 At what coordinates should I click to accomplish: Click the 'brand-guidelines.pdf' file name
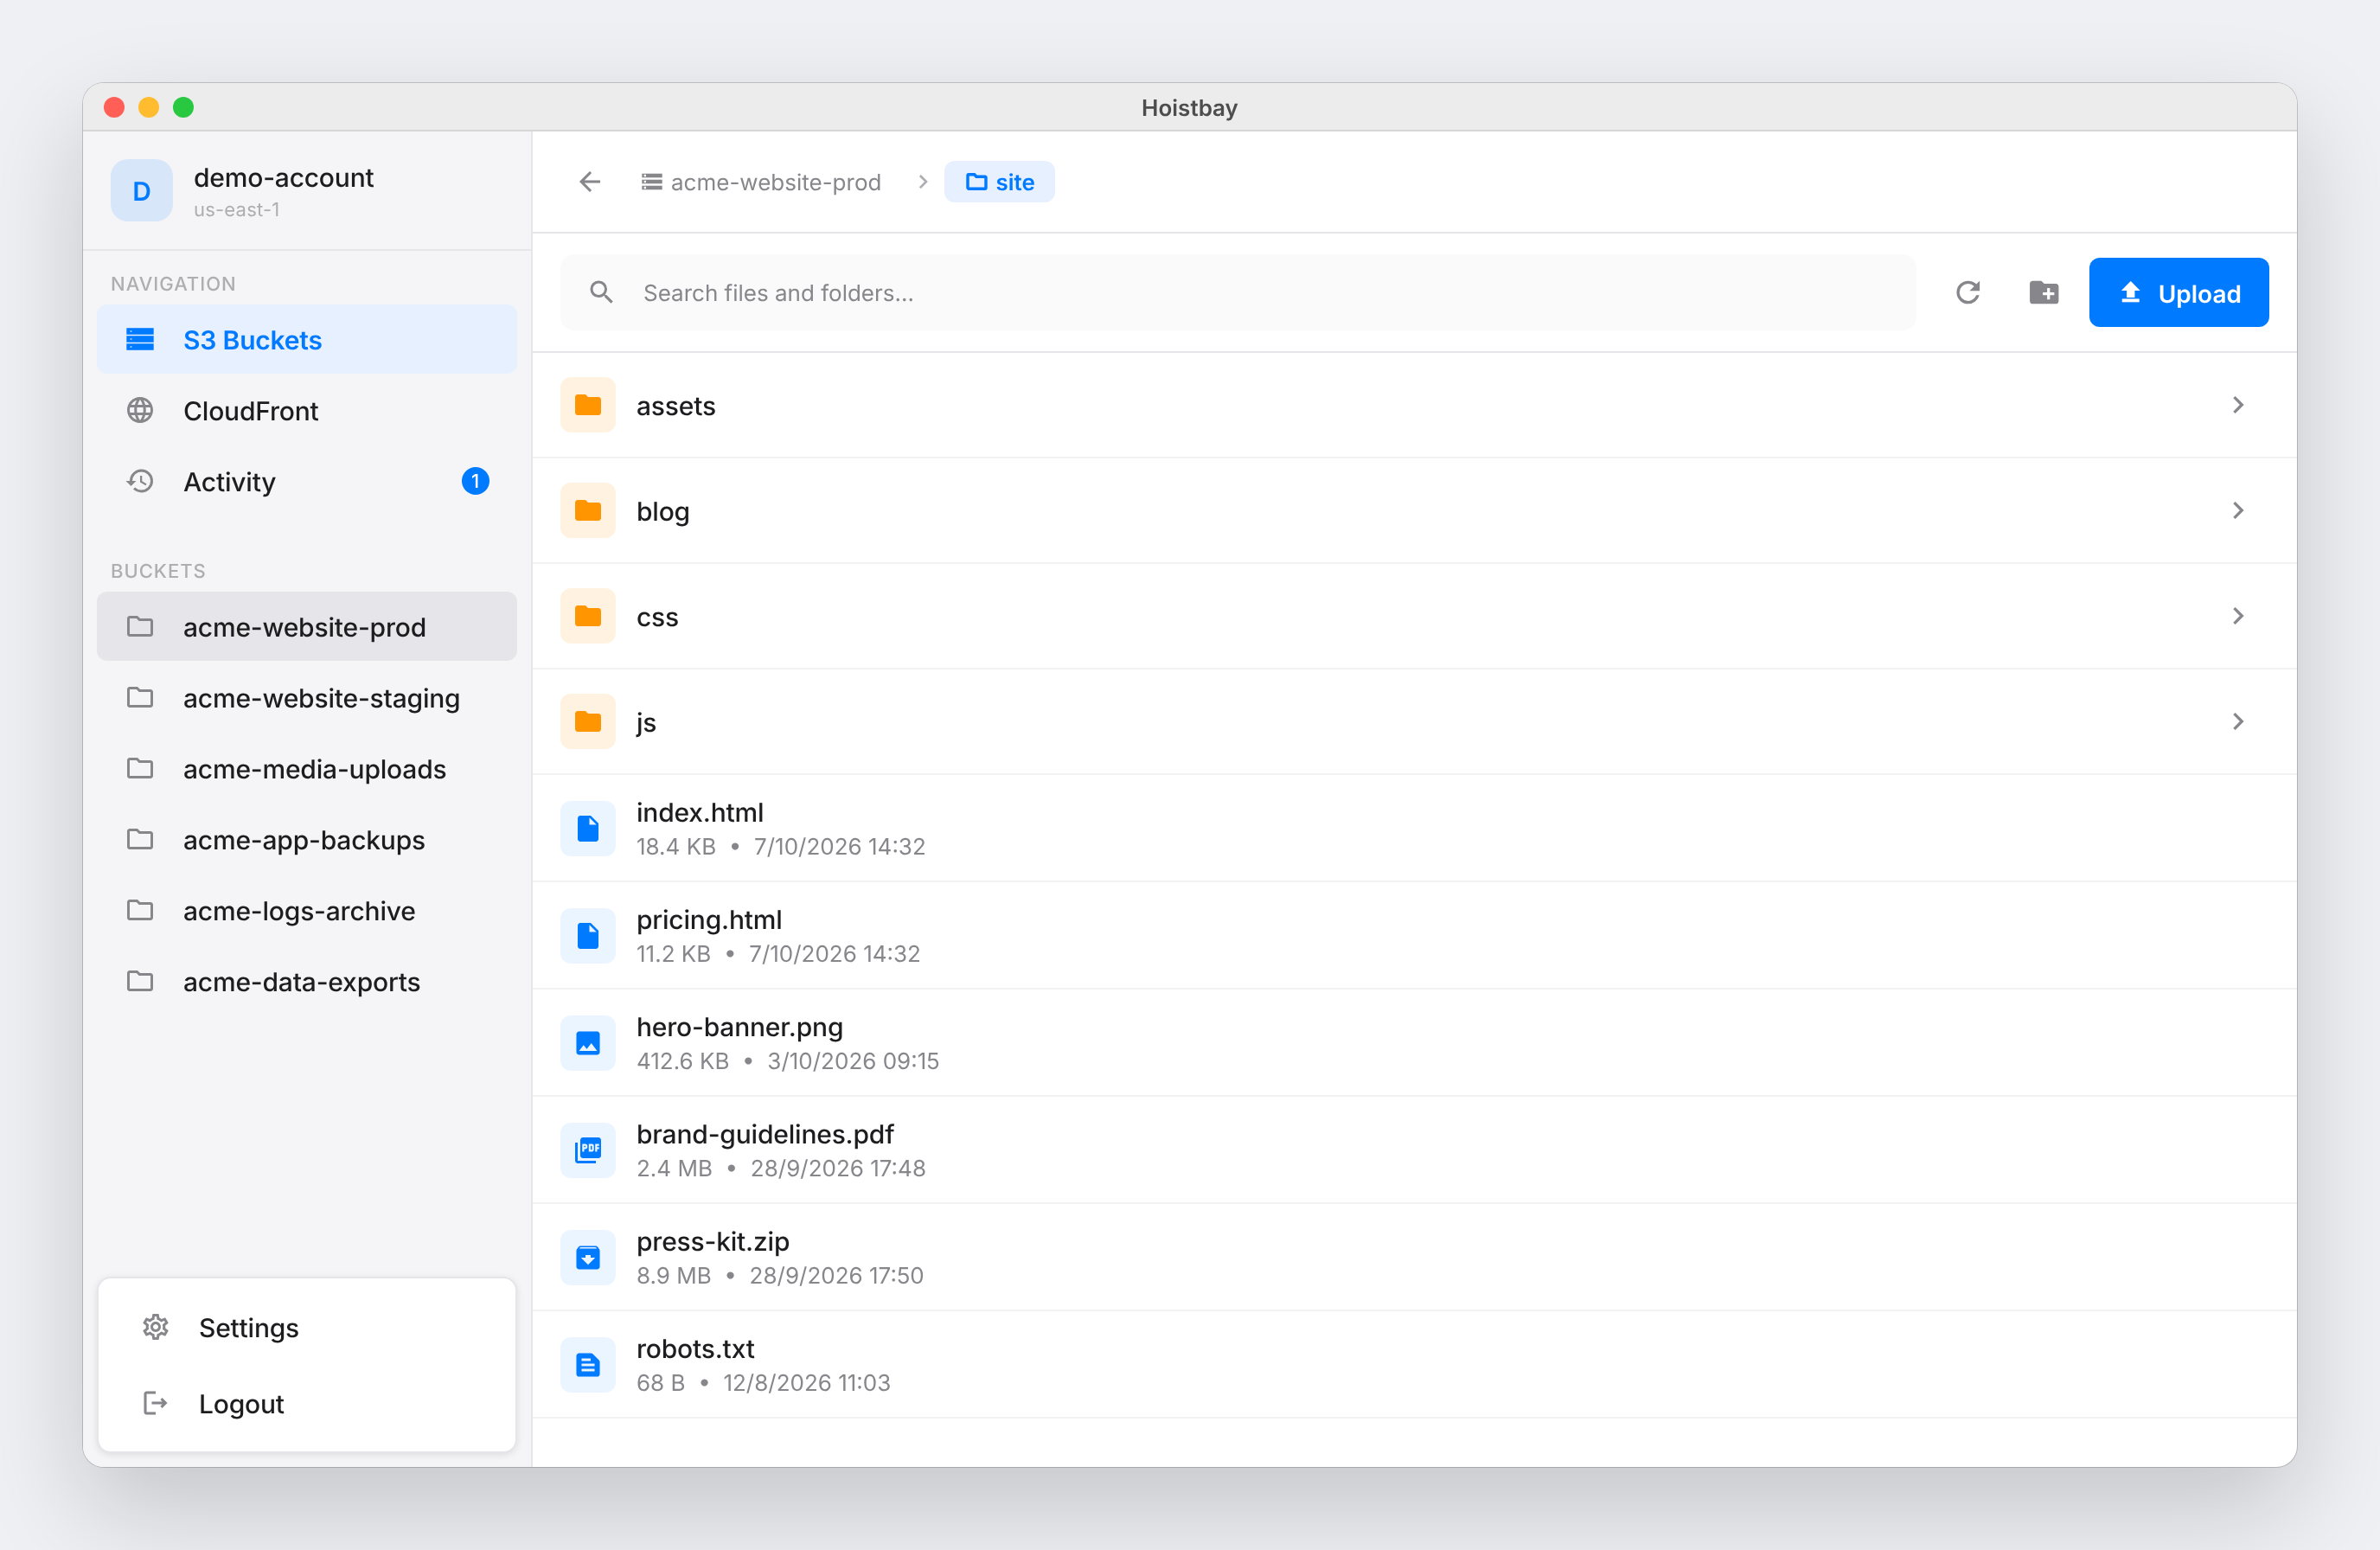pyautogui.click(x=765, y=1135)
